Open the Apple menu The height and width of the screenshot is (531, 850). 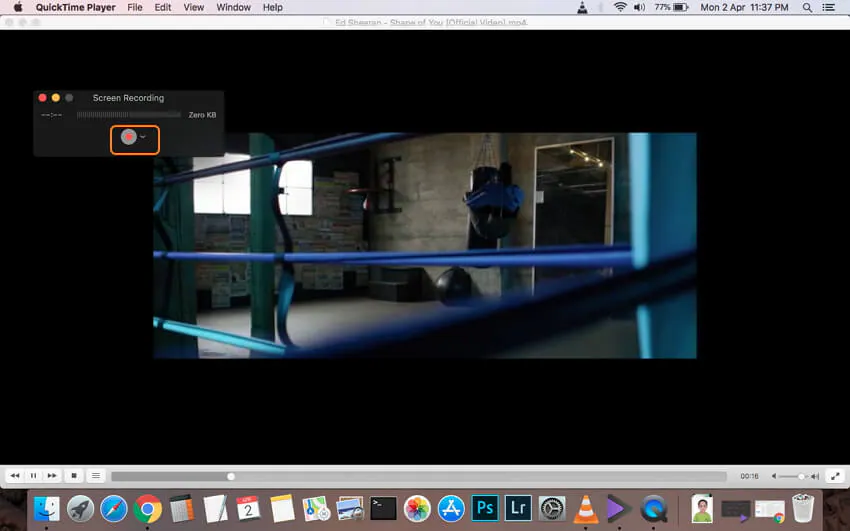pos(18,8)
